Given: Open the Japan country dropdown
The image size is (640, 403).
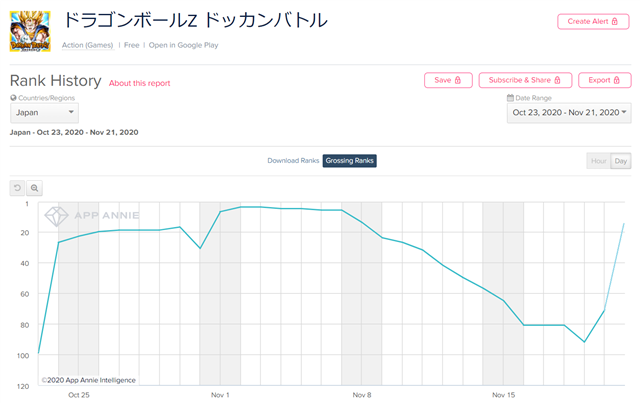Looking at the screenshot, I should [x=44, y=113].
